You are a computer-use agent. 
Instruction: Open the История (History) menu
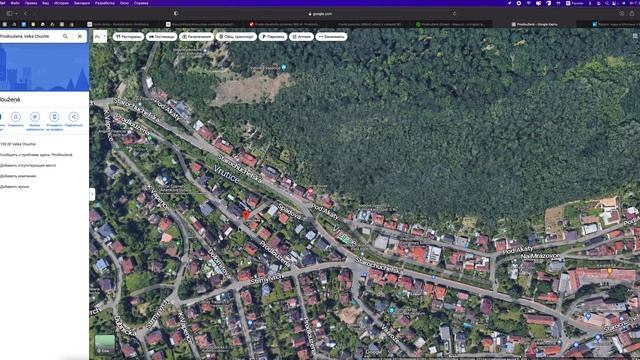point(62,3)
